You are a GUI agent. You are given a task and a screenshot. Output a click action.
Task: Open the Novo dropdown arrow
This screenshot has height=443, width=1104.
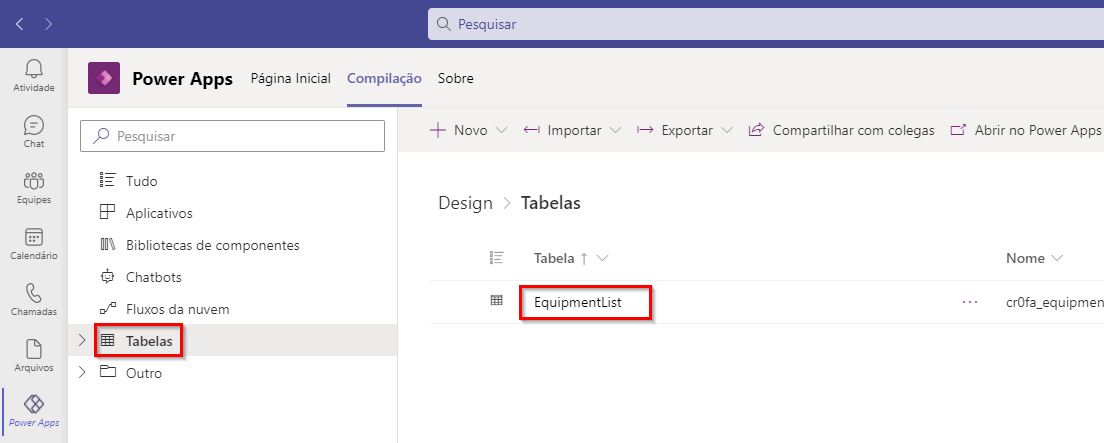pos(501,130)
